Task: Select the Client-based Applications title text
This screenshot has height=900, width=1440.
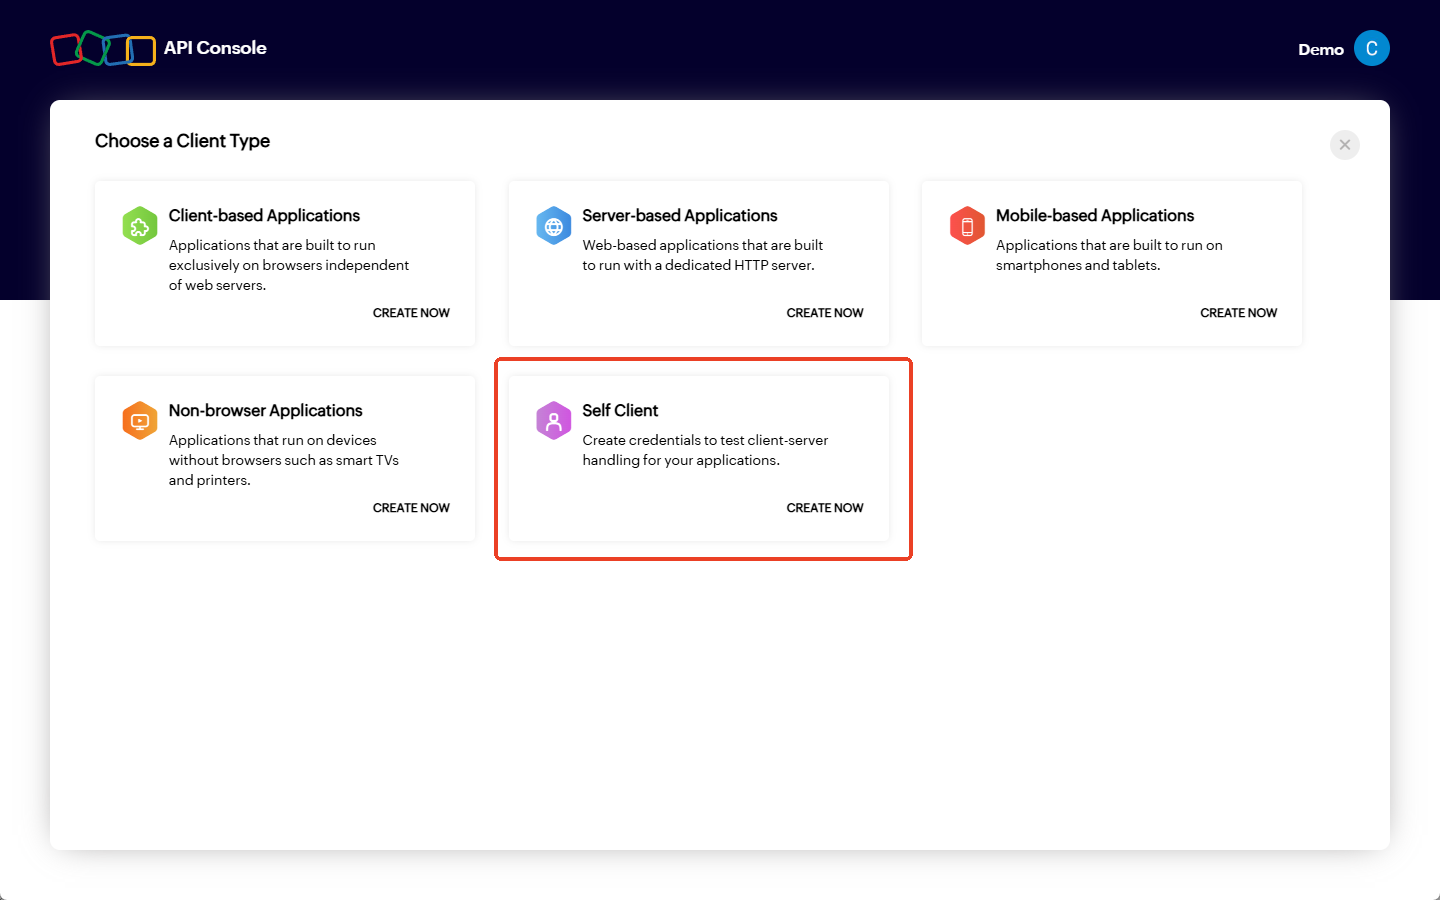Action: click(264, 216)
